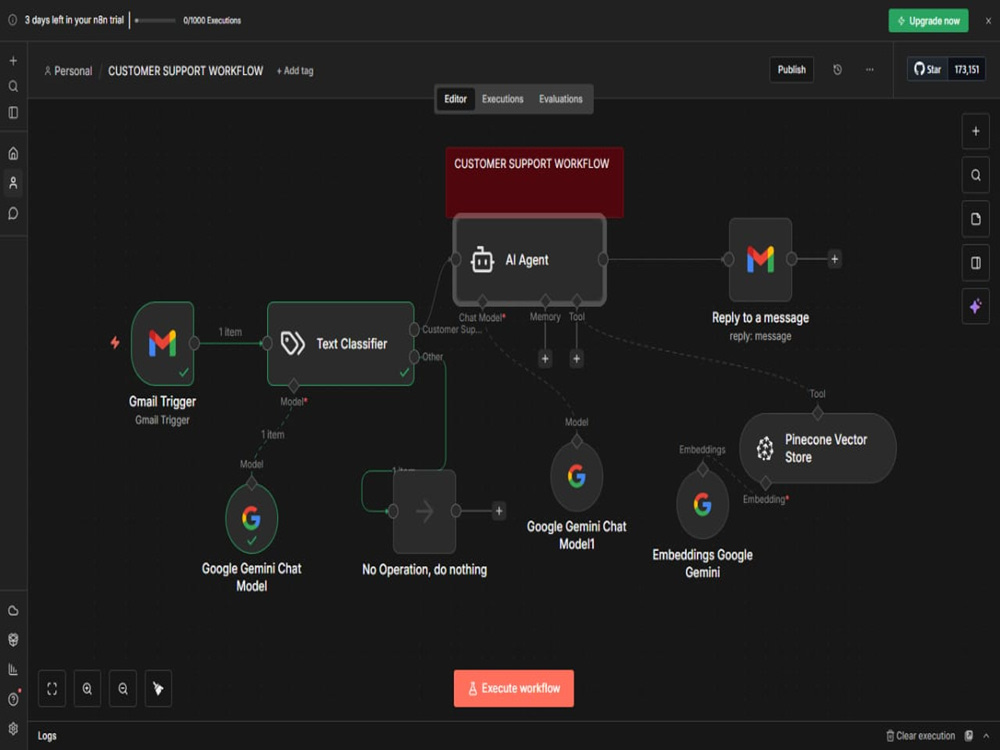Viewport: 1000px width, 750px height.
Task: Open the three-dot workflow options menu
Action: coord(869,70)
